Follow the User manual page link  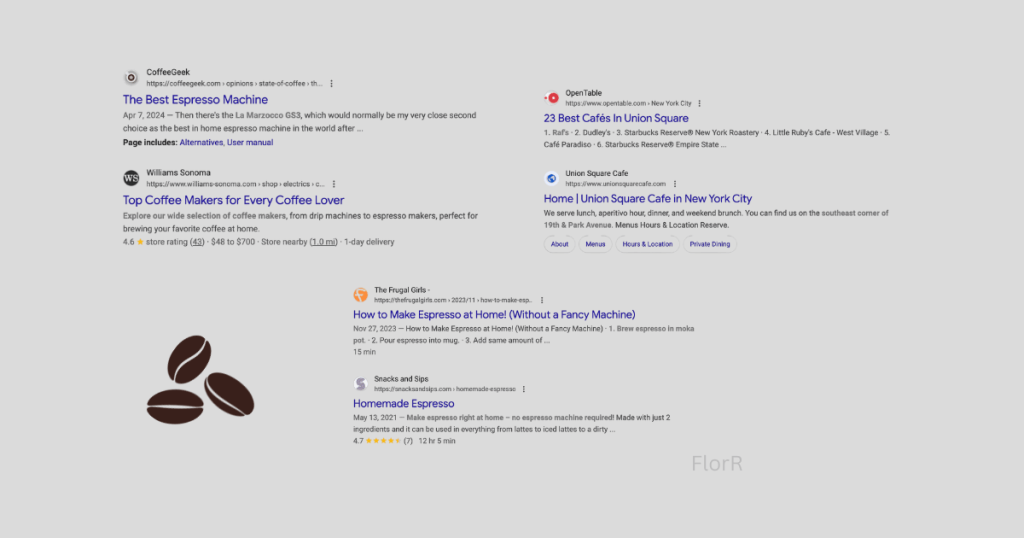(250, 142)
